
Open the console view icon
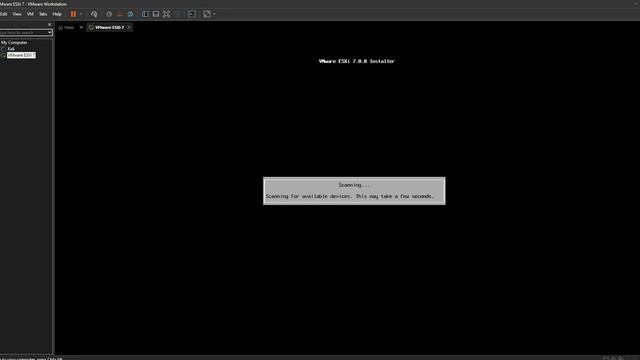192,14
